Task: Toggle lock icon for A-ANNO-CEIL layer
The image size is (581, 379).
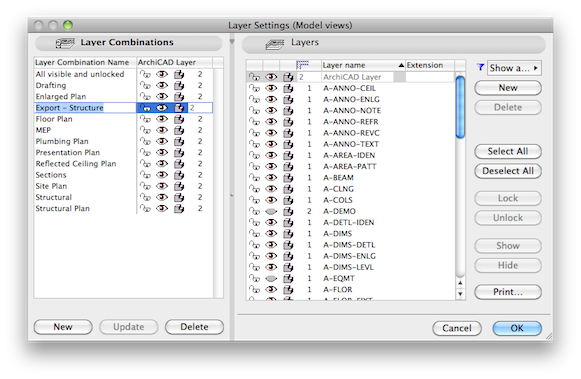Action: pos(254,88)
